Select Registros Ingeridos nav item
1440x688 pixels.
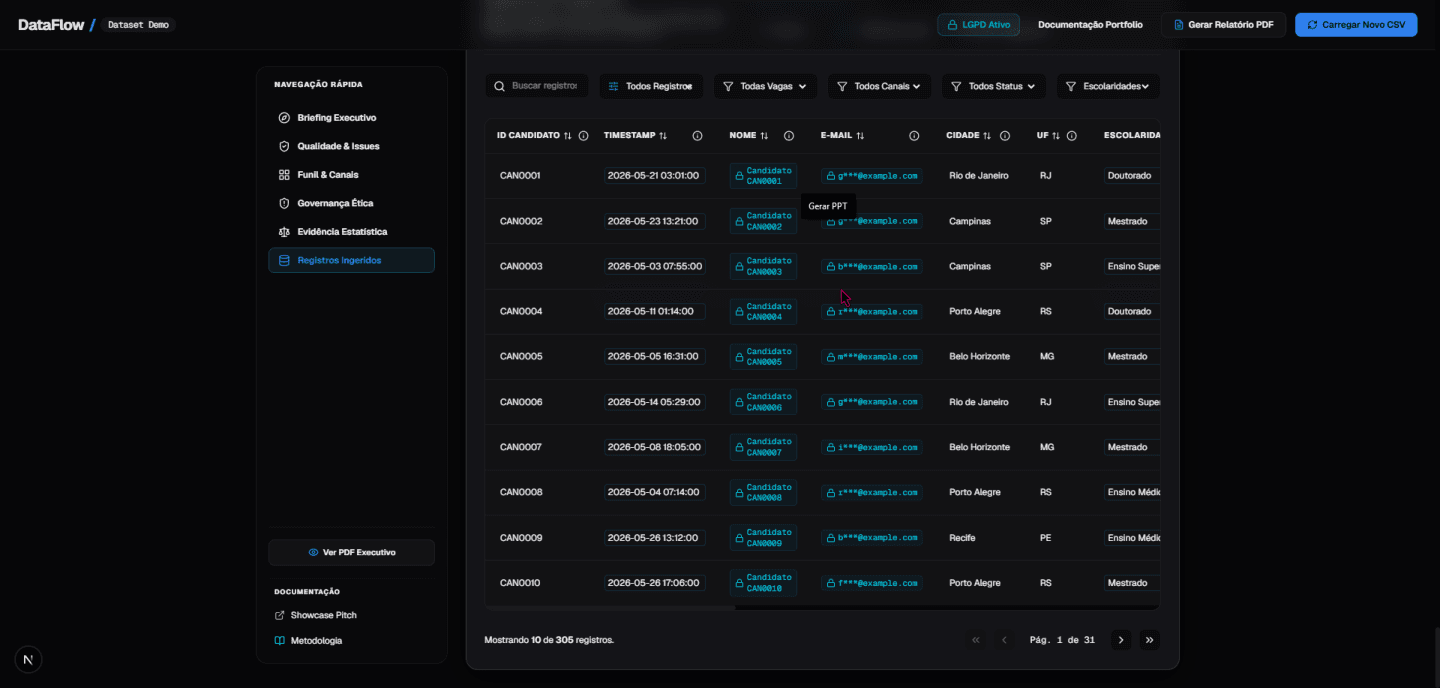[x=351, y=260]
